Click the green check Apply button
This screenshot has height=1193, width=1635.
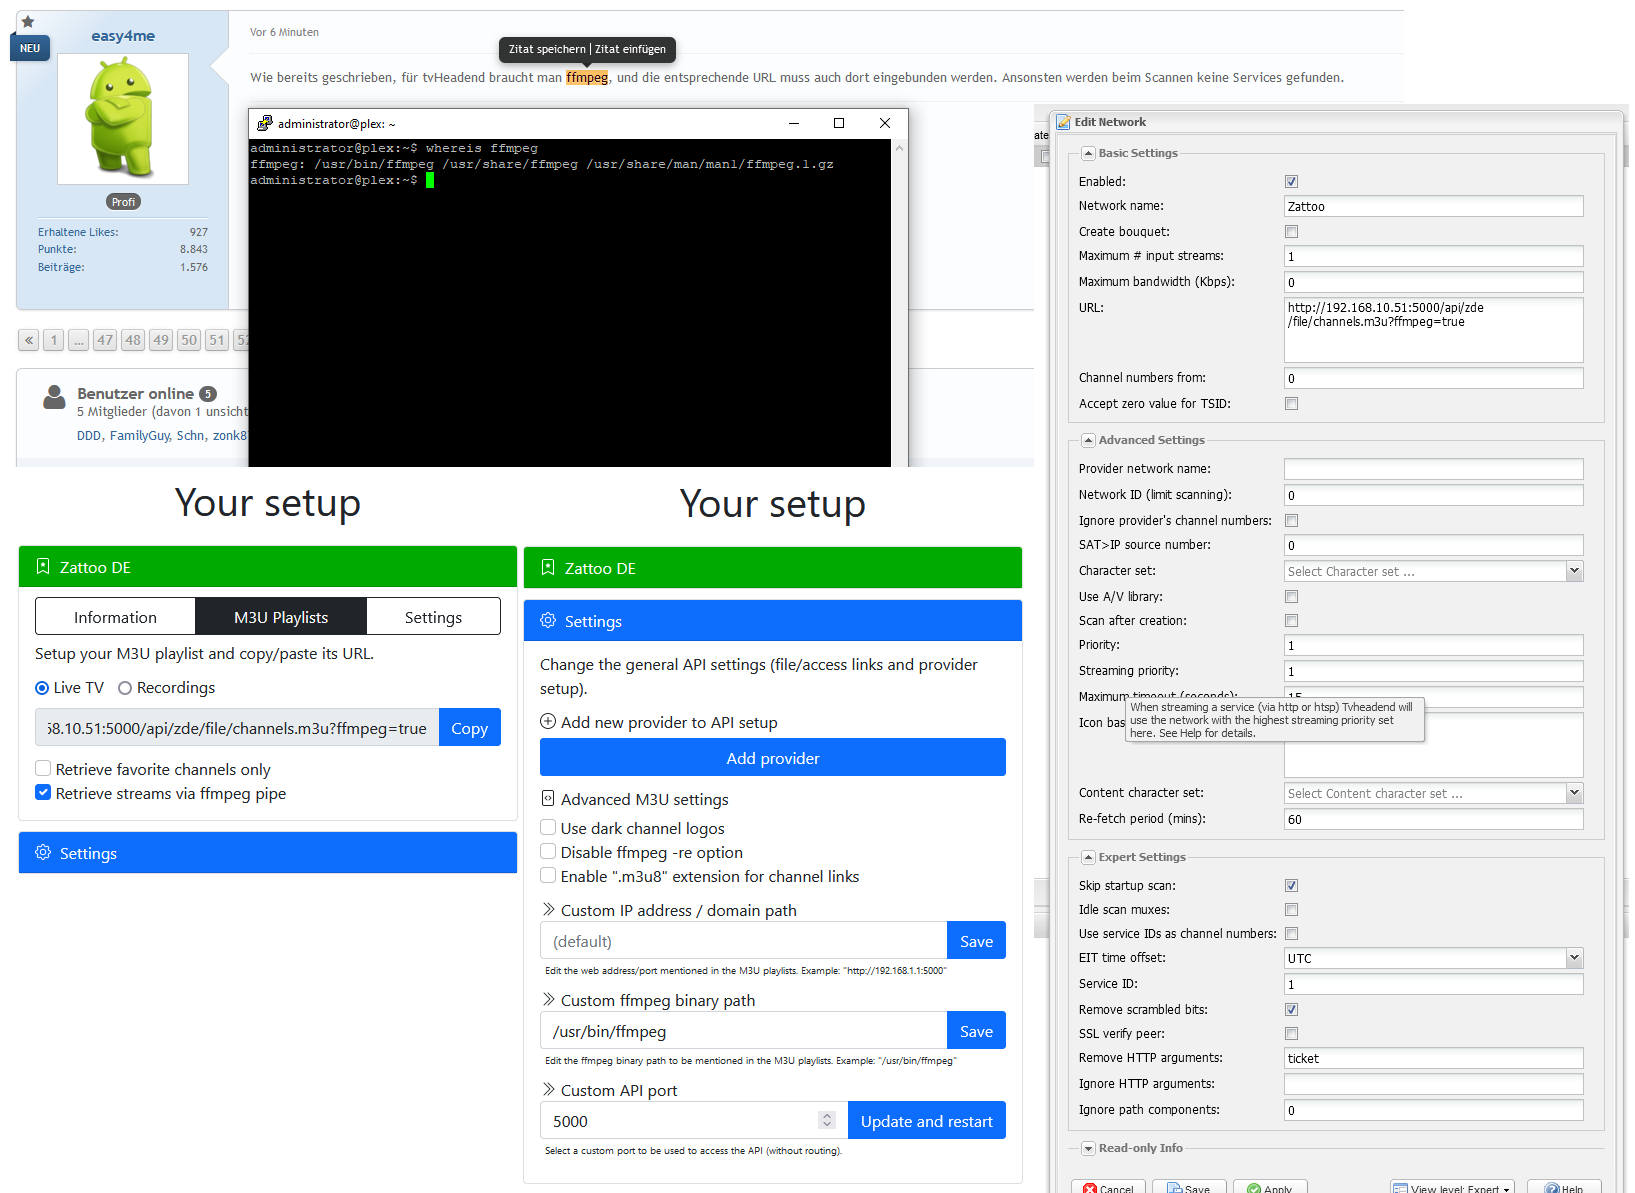point(1270,1188)
